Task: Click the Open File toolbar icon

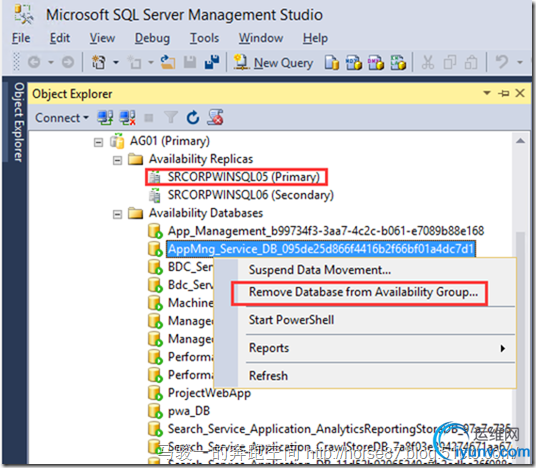Action: (x=168, y=62)
